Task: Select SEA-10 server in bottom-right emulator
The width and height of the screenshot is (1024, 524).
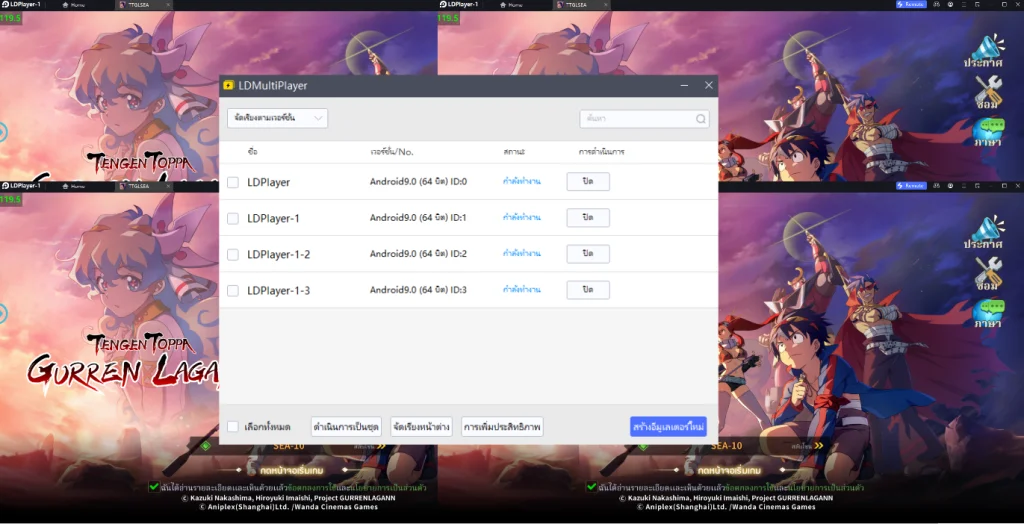Action: pyautogui.click(x=726, y=446)
